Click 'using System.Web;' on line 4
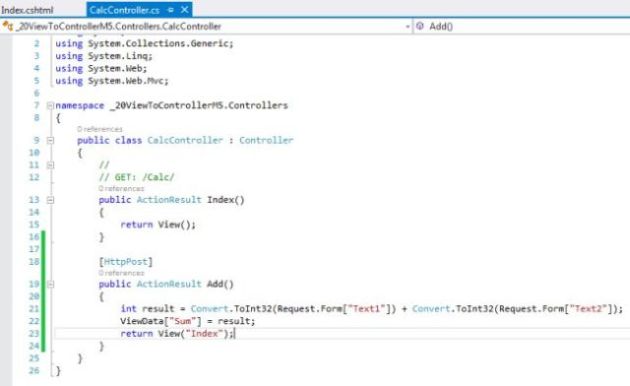The width and height of the screenshot is (630, 386). click(x=101, y=68)
